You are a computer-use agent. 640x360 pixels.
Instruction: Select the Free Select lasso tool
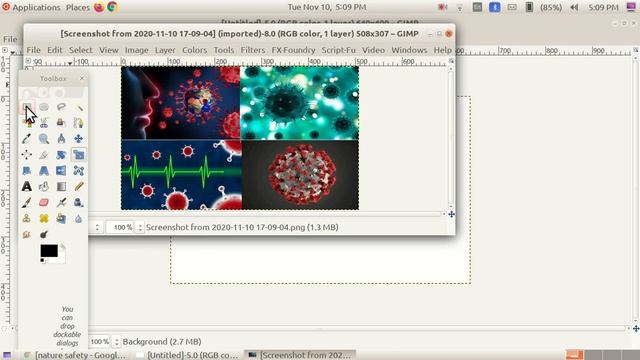coord(61,107)
